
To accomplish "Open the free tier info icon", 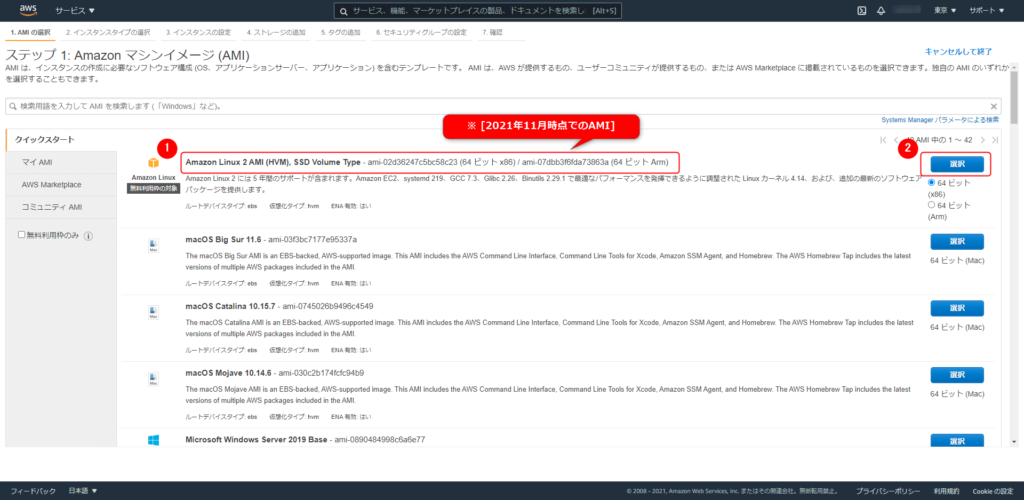I will 88,236.
